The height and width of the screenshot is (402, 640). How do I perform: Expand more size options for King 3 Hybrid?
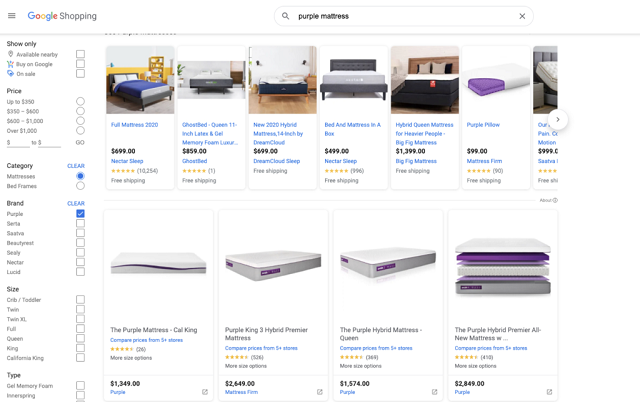[x=246, y=366]
